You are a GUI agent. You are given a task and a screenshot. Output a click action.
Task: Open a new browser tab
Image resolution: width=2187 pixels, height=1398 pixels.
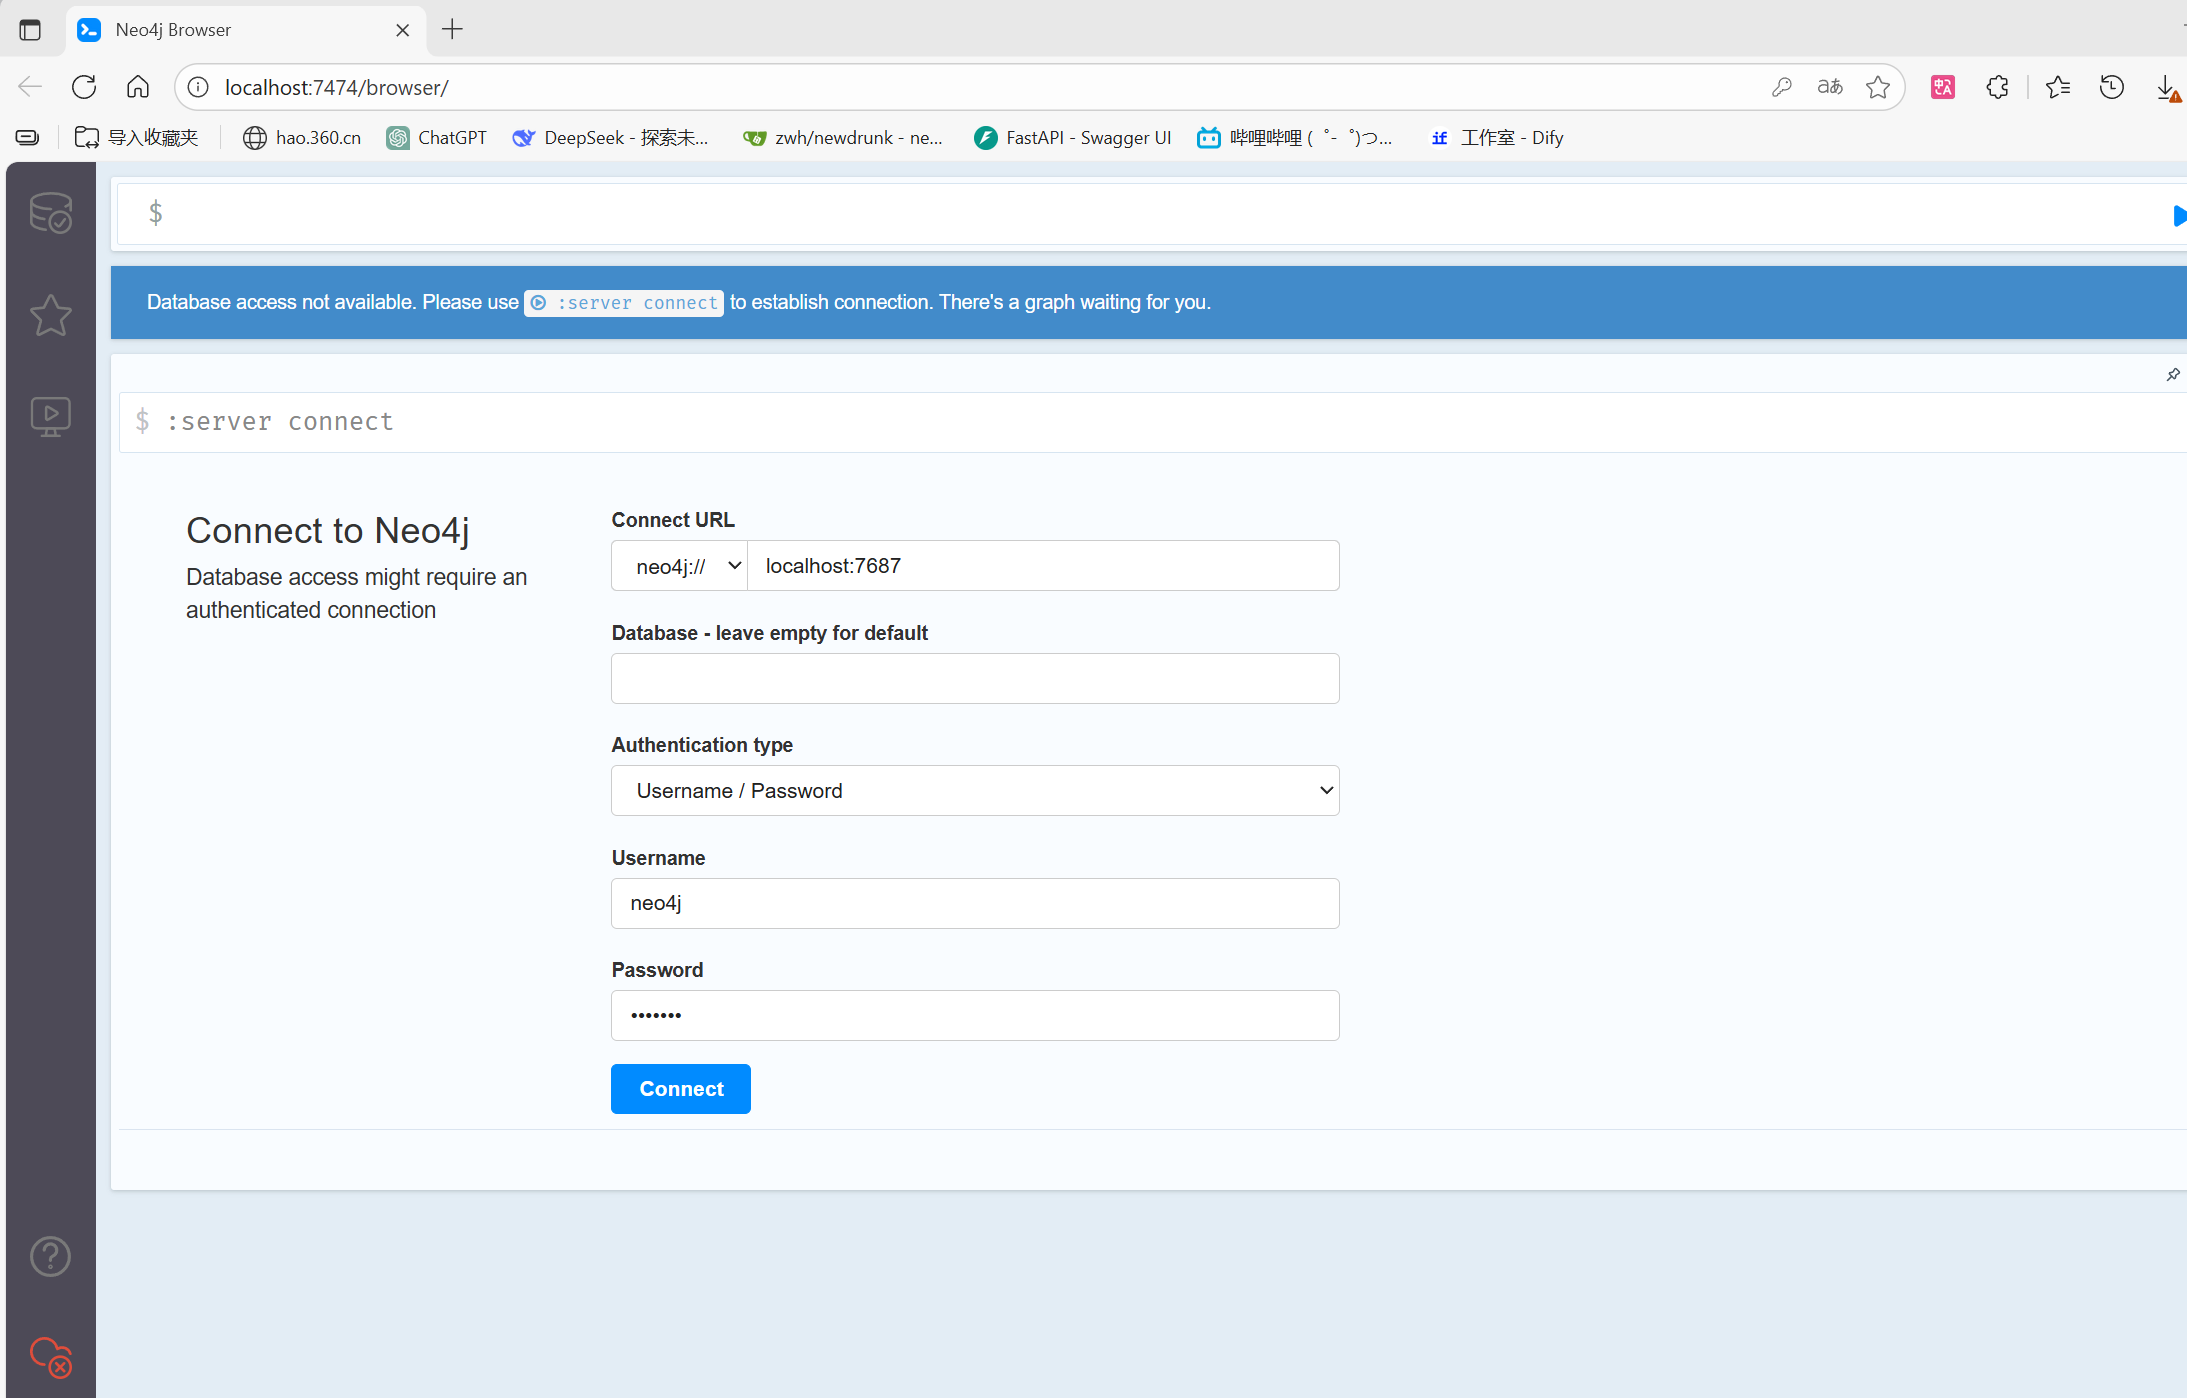pyautogui.click(x=452, y=29)
